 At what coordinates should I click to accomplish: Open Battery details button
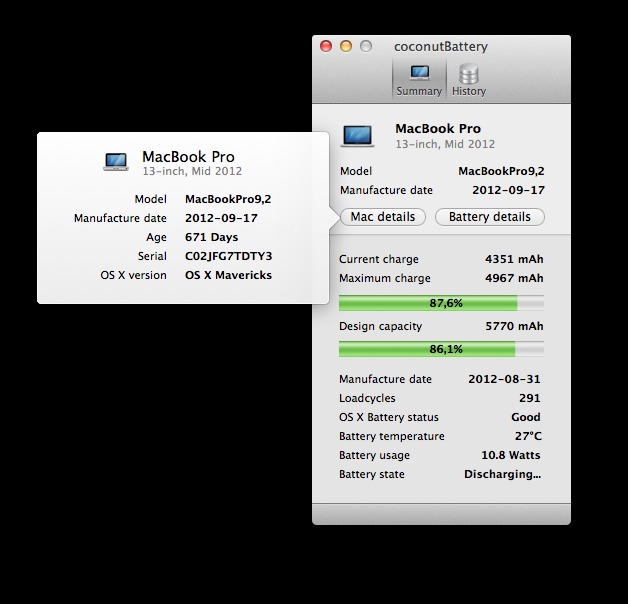point(489,217)
